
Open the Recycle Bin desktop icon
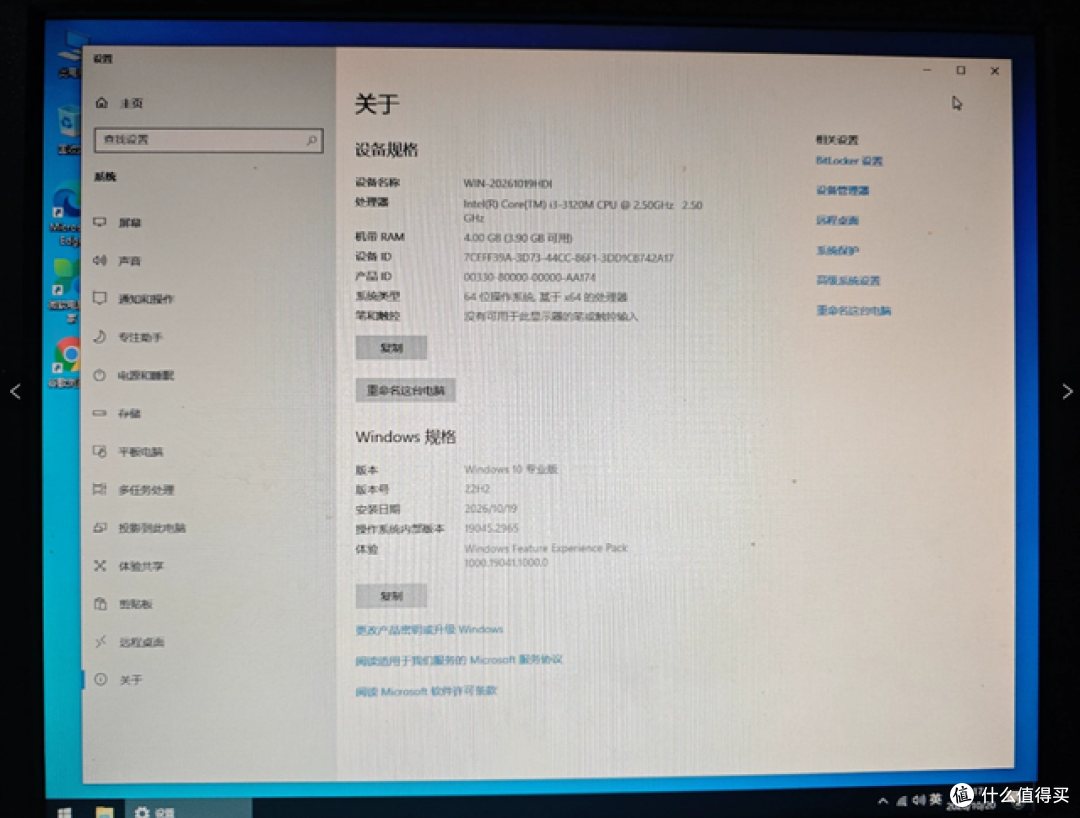68,129
